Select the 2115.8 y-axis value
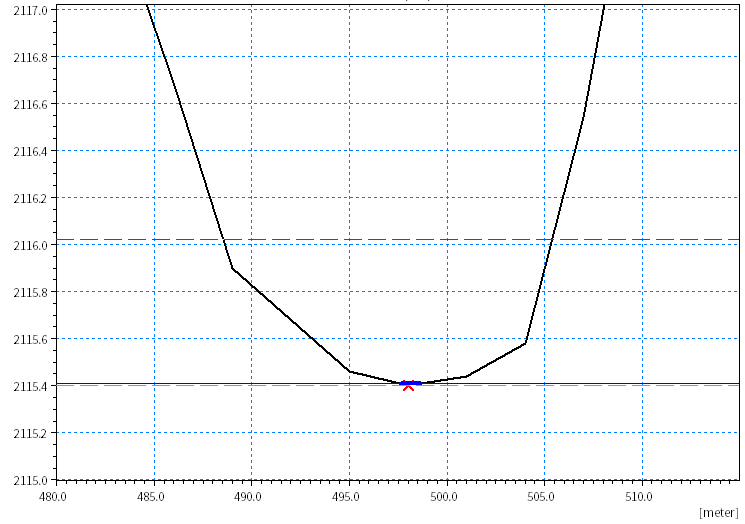Screen dimensions: 745x524 30,293
